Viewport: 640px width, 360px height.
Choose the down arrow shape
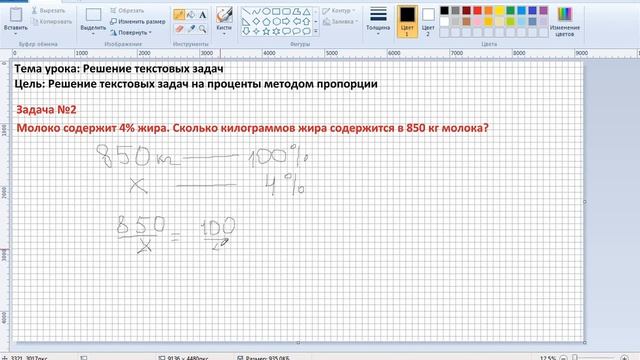(246, 31)
